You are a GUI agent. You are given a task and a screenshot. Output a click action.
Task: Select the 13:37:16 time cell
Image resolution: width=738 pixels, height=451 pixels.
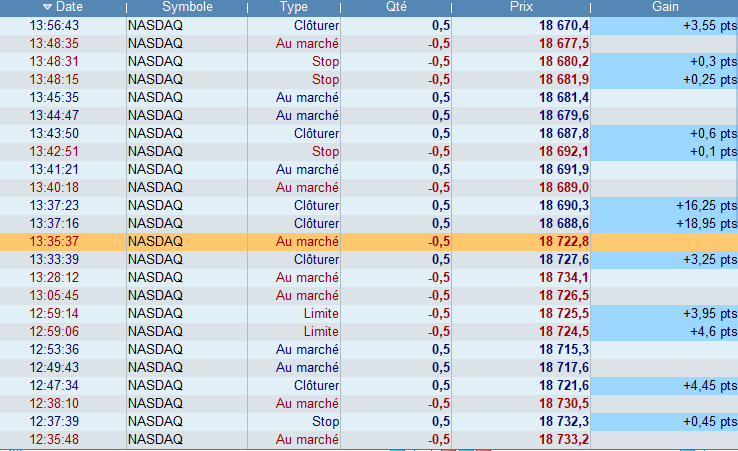tap(54, 223)
